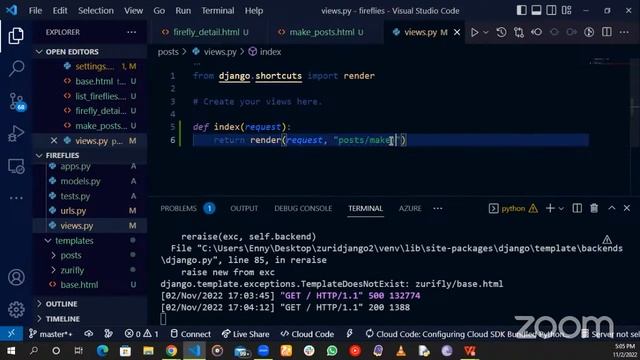
Task: Toggle secondary side bar layout button
Action: tap(551, 11)
